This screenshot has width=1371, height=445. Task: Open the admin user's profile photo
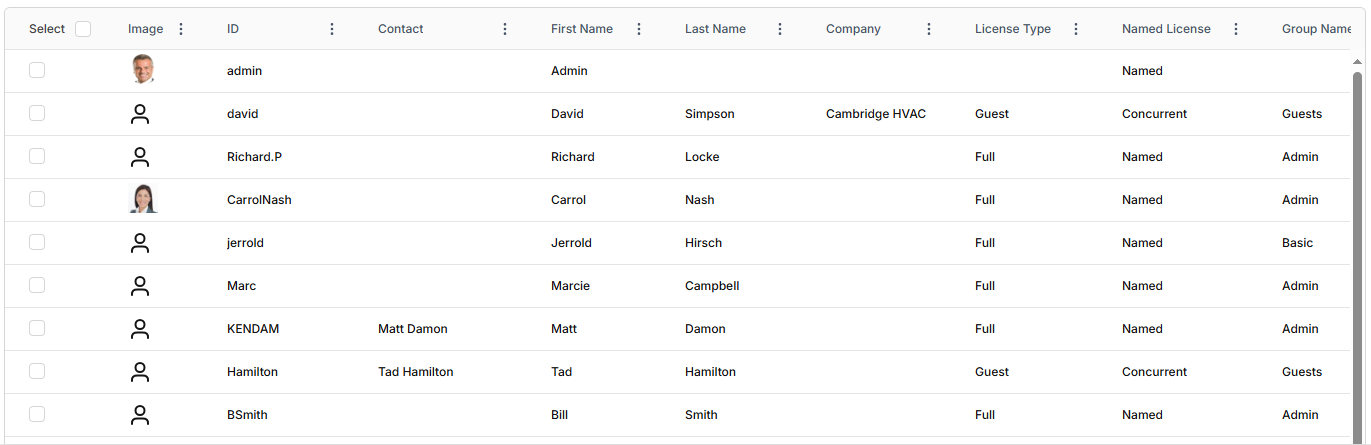[143, 70]
